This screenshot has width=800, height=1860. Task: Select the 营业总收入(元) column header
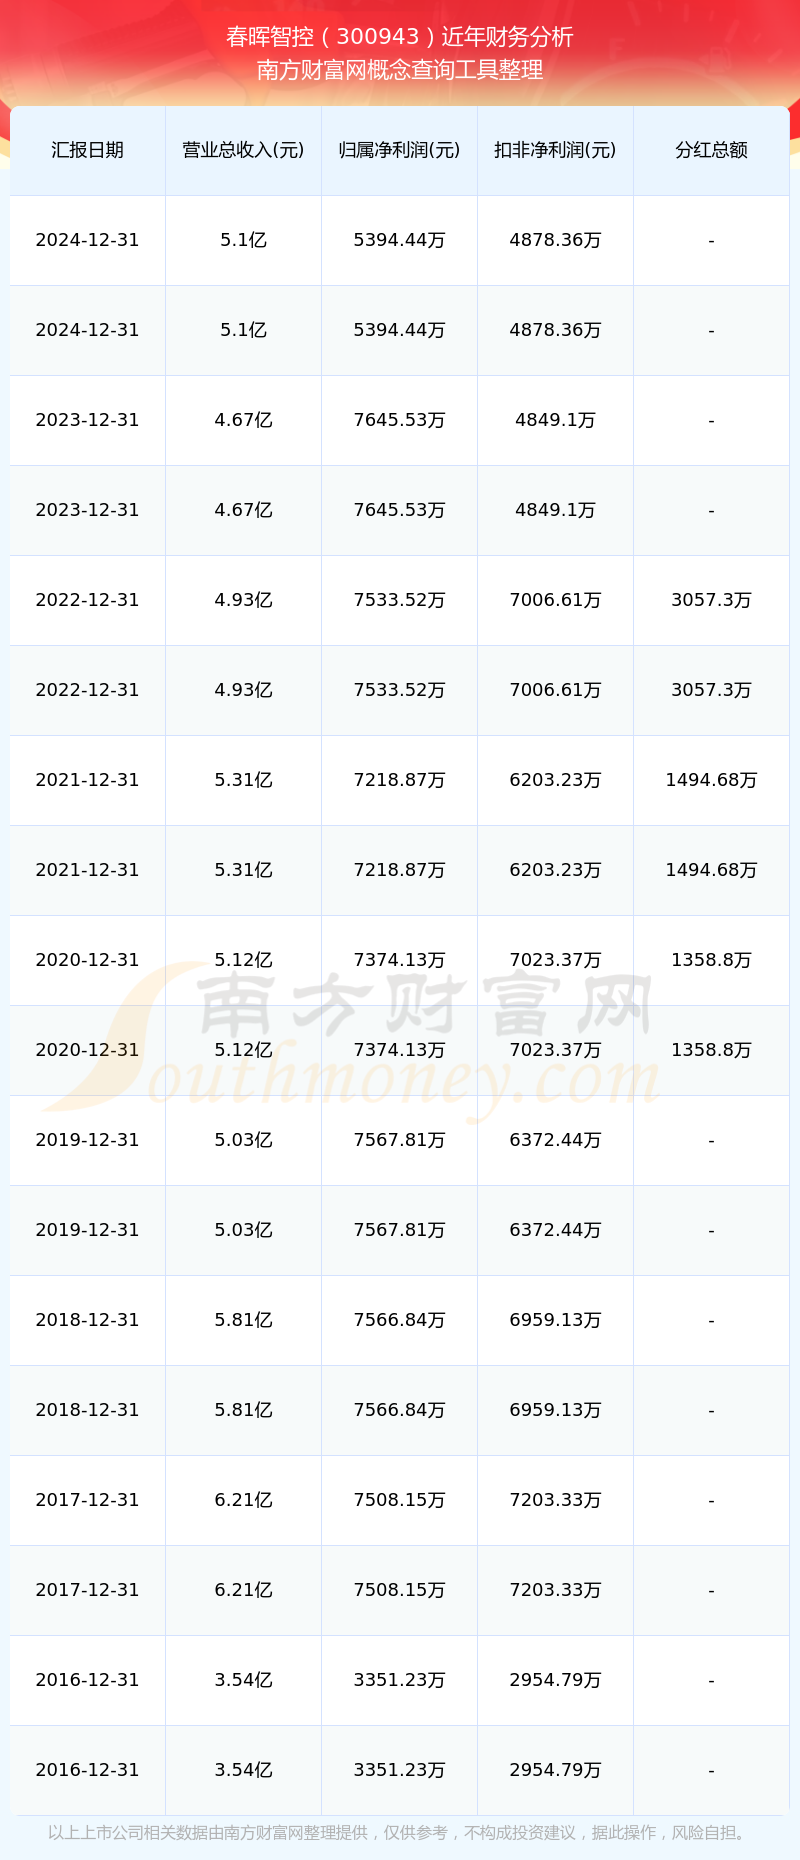tap(243, 150)
